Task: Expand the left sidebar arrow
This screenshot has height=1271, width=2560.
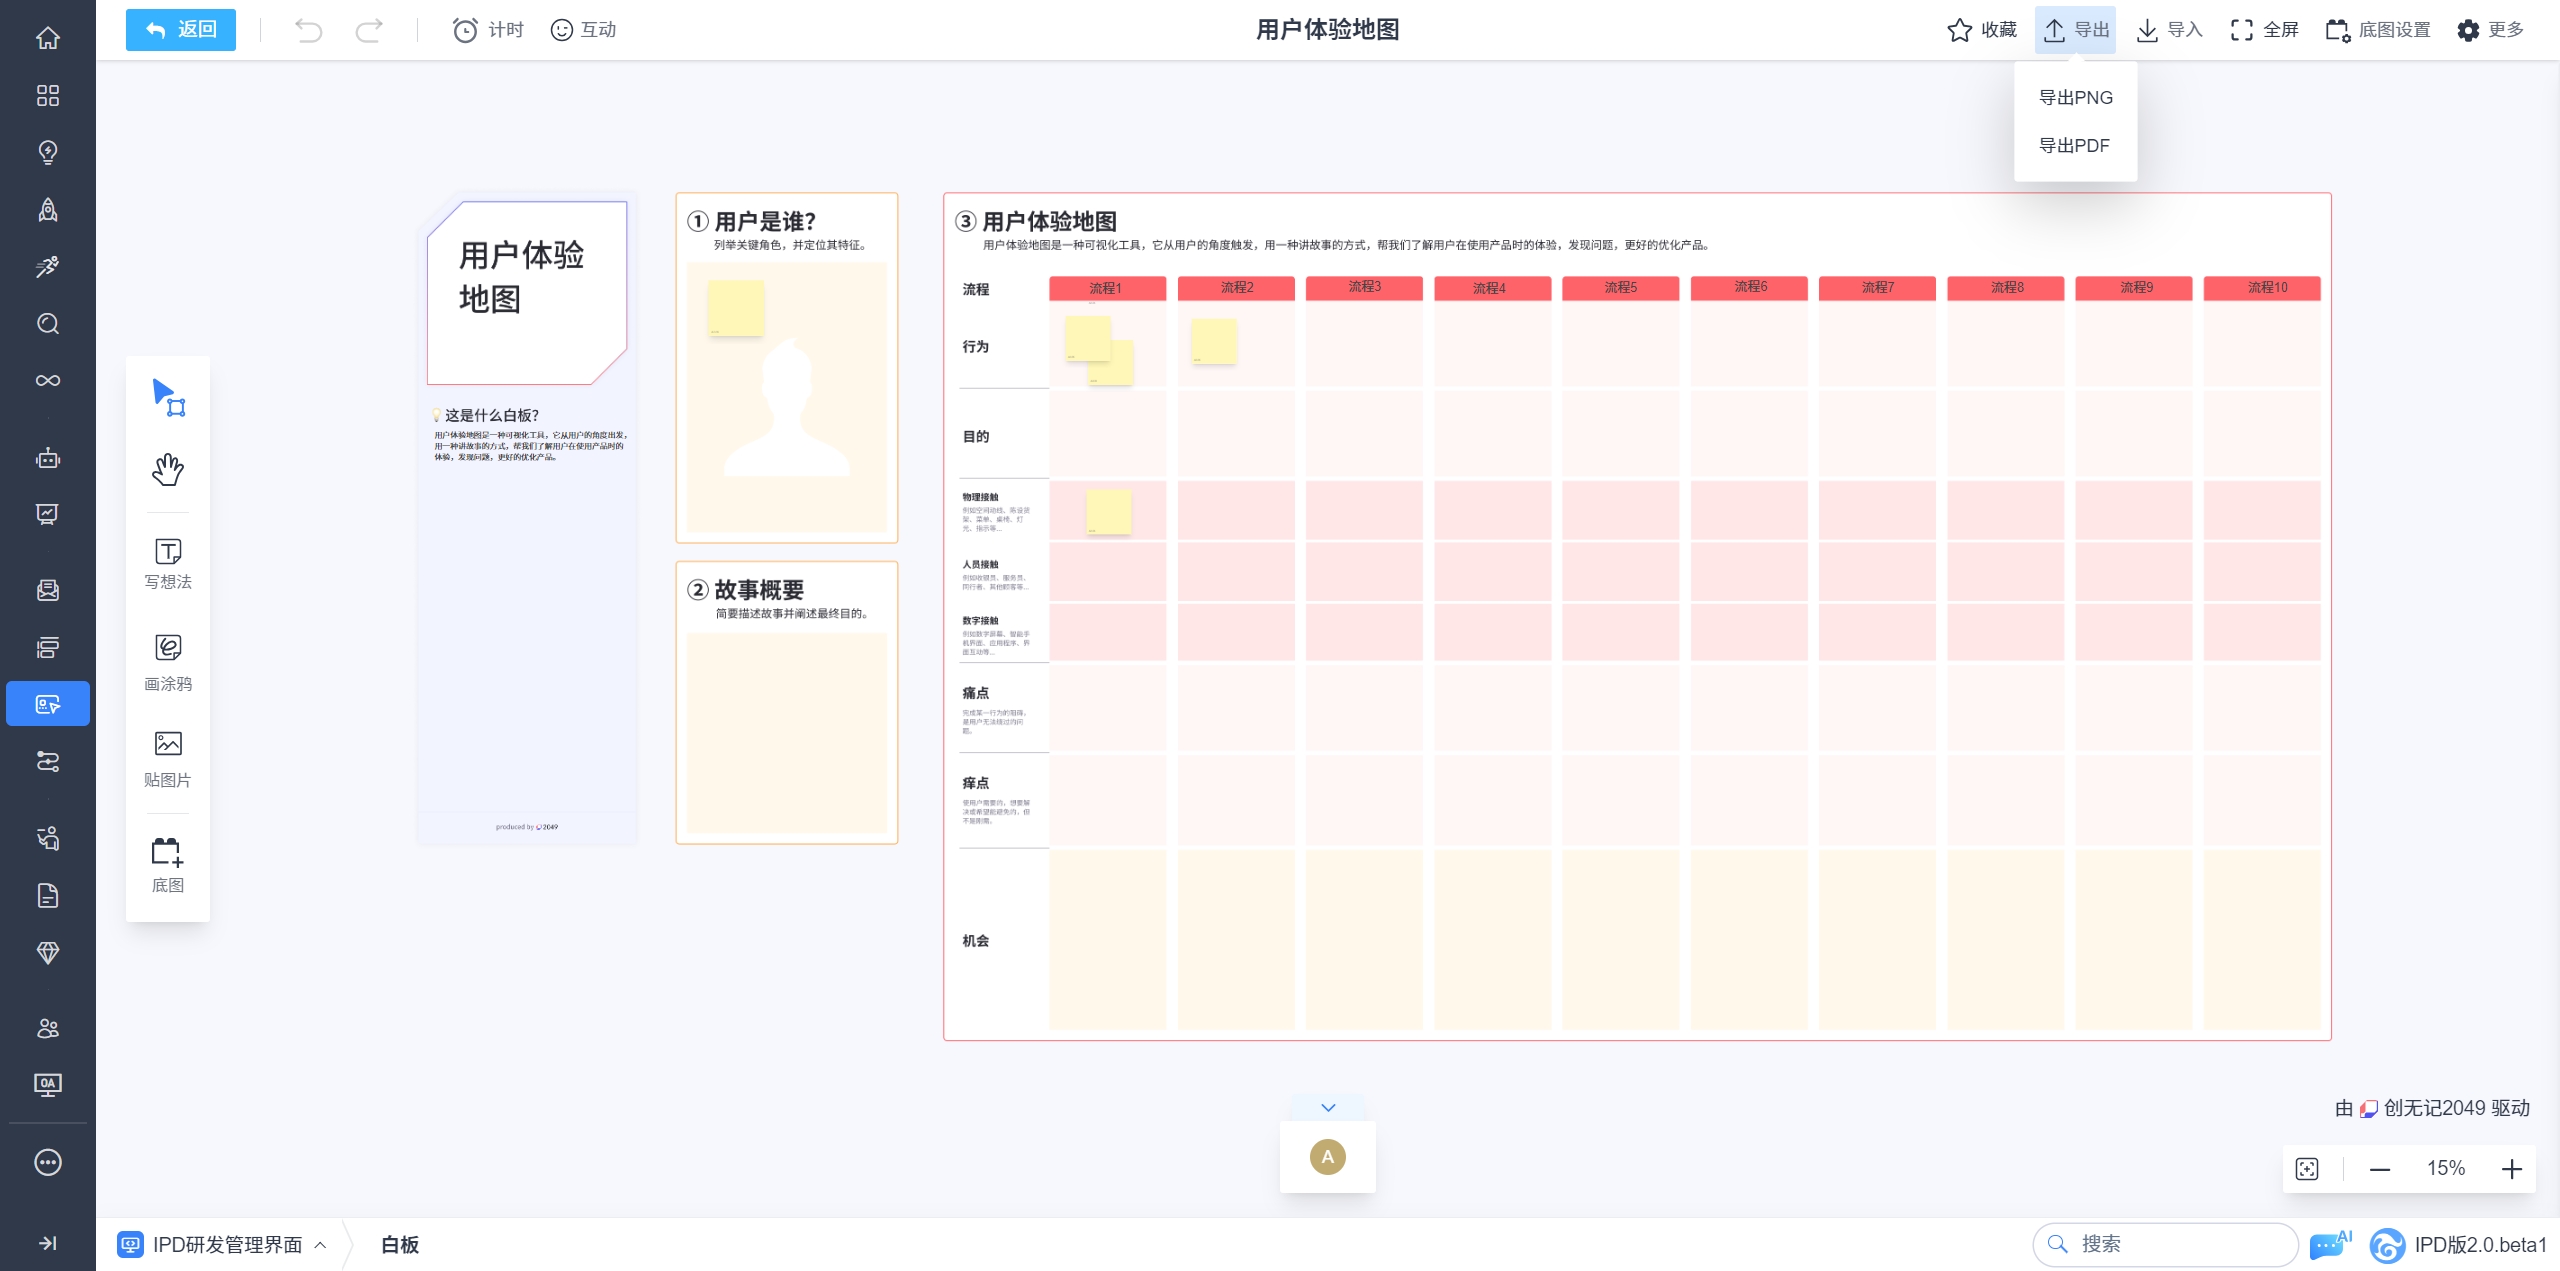Action: click(47, 1243)
